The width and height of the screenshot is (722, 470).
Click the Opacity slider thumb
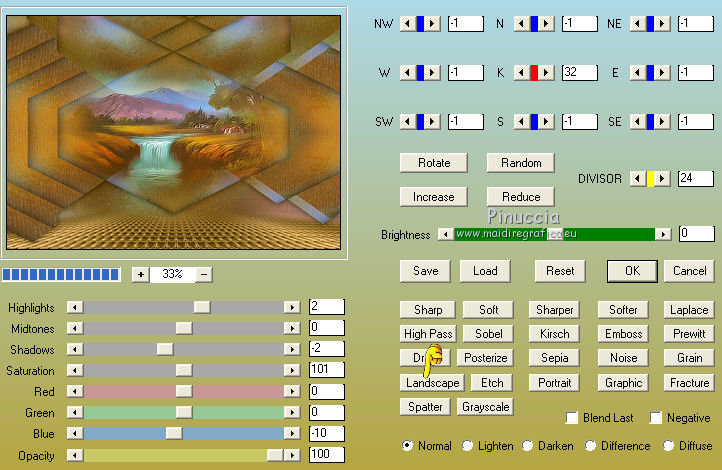coord(275,455)
